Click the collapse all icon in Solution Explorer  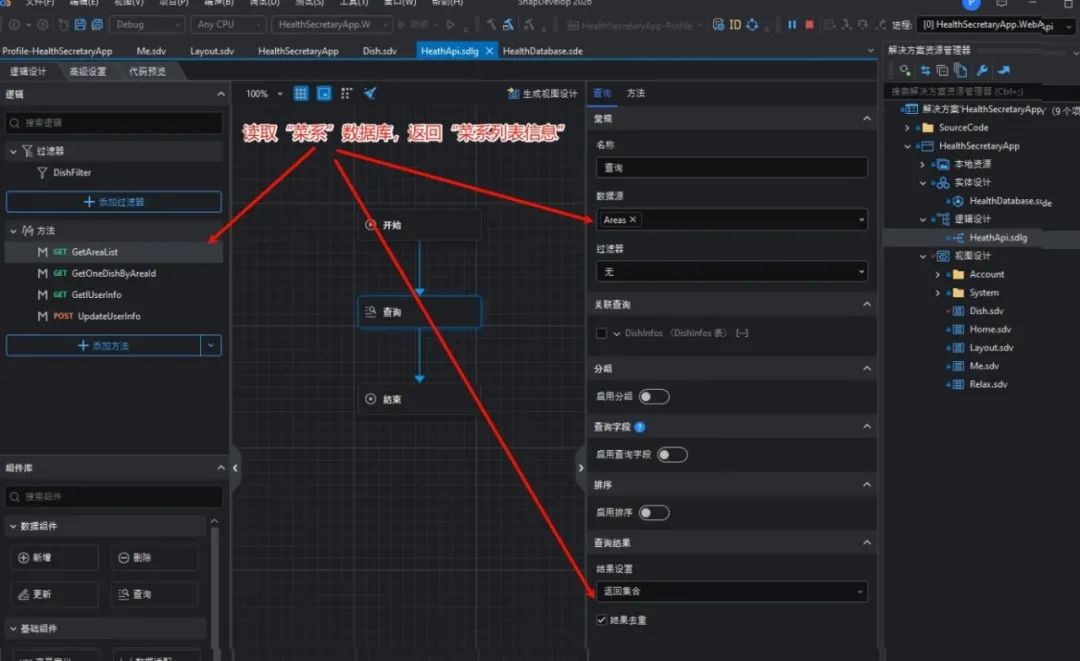coord(942,70)
